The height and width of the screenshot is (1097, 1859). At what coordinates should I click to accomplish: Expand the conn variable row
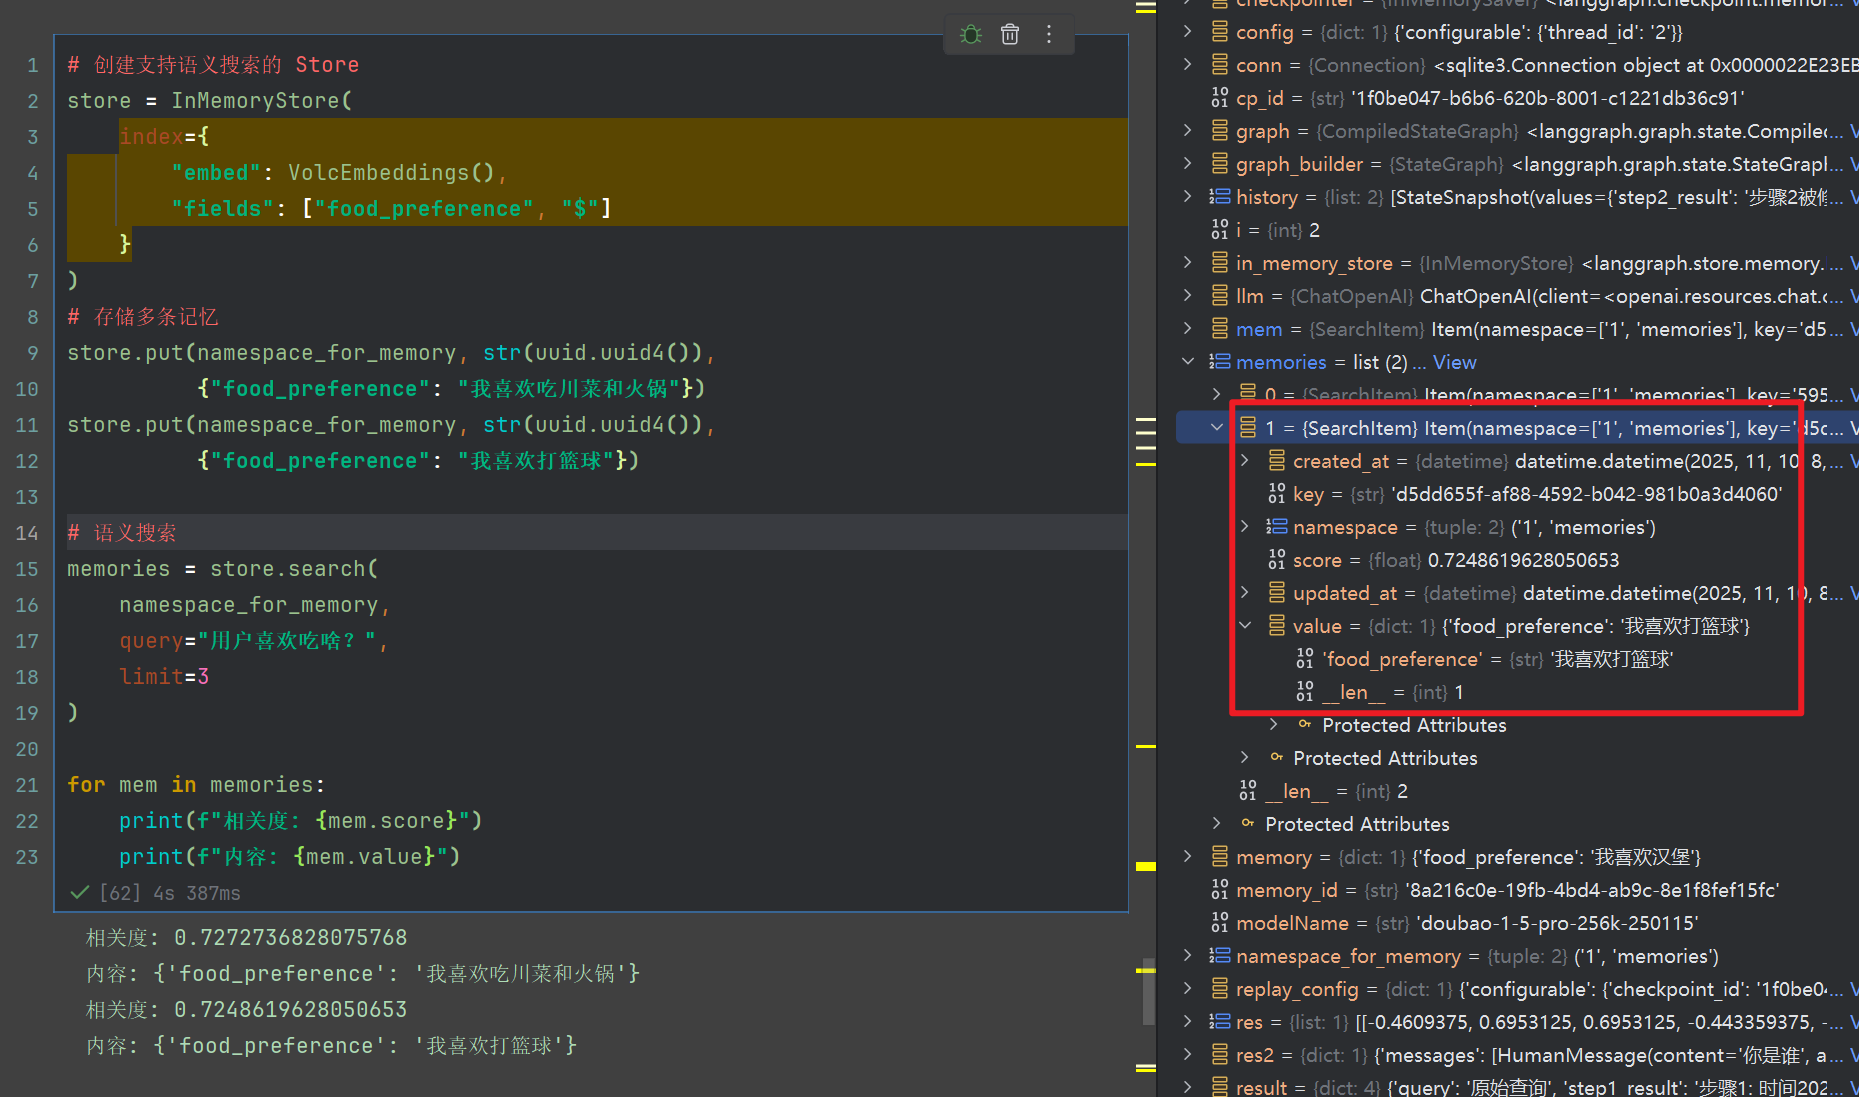(1187, 65)
